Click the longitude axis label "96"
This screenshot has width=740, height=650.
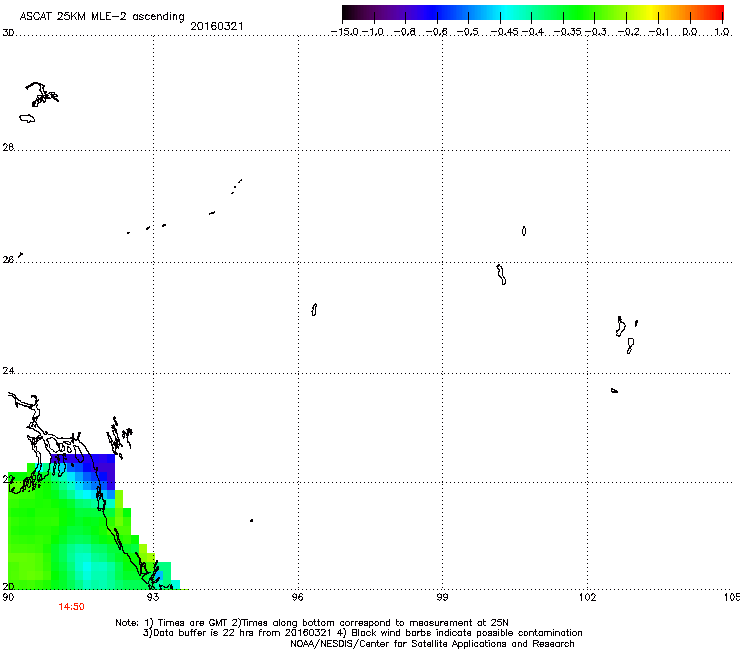(x=297, y=597)
